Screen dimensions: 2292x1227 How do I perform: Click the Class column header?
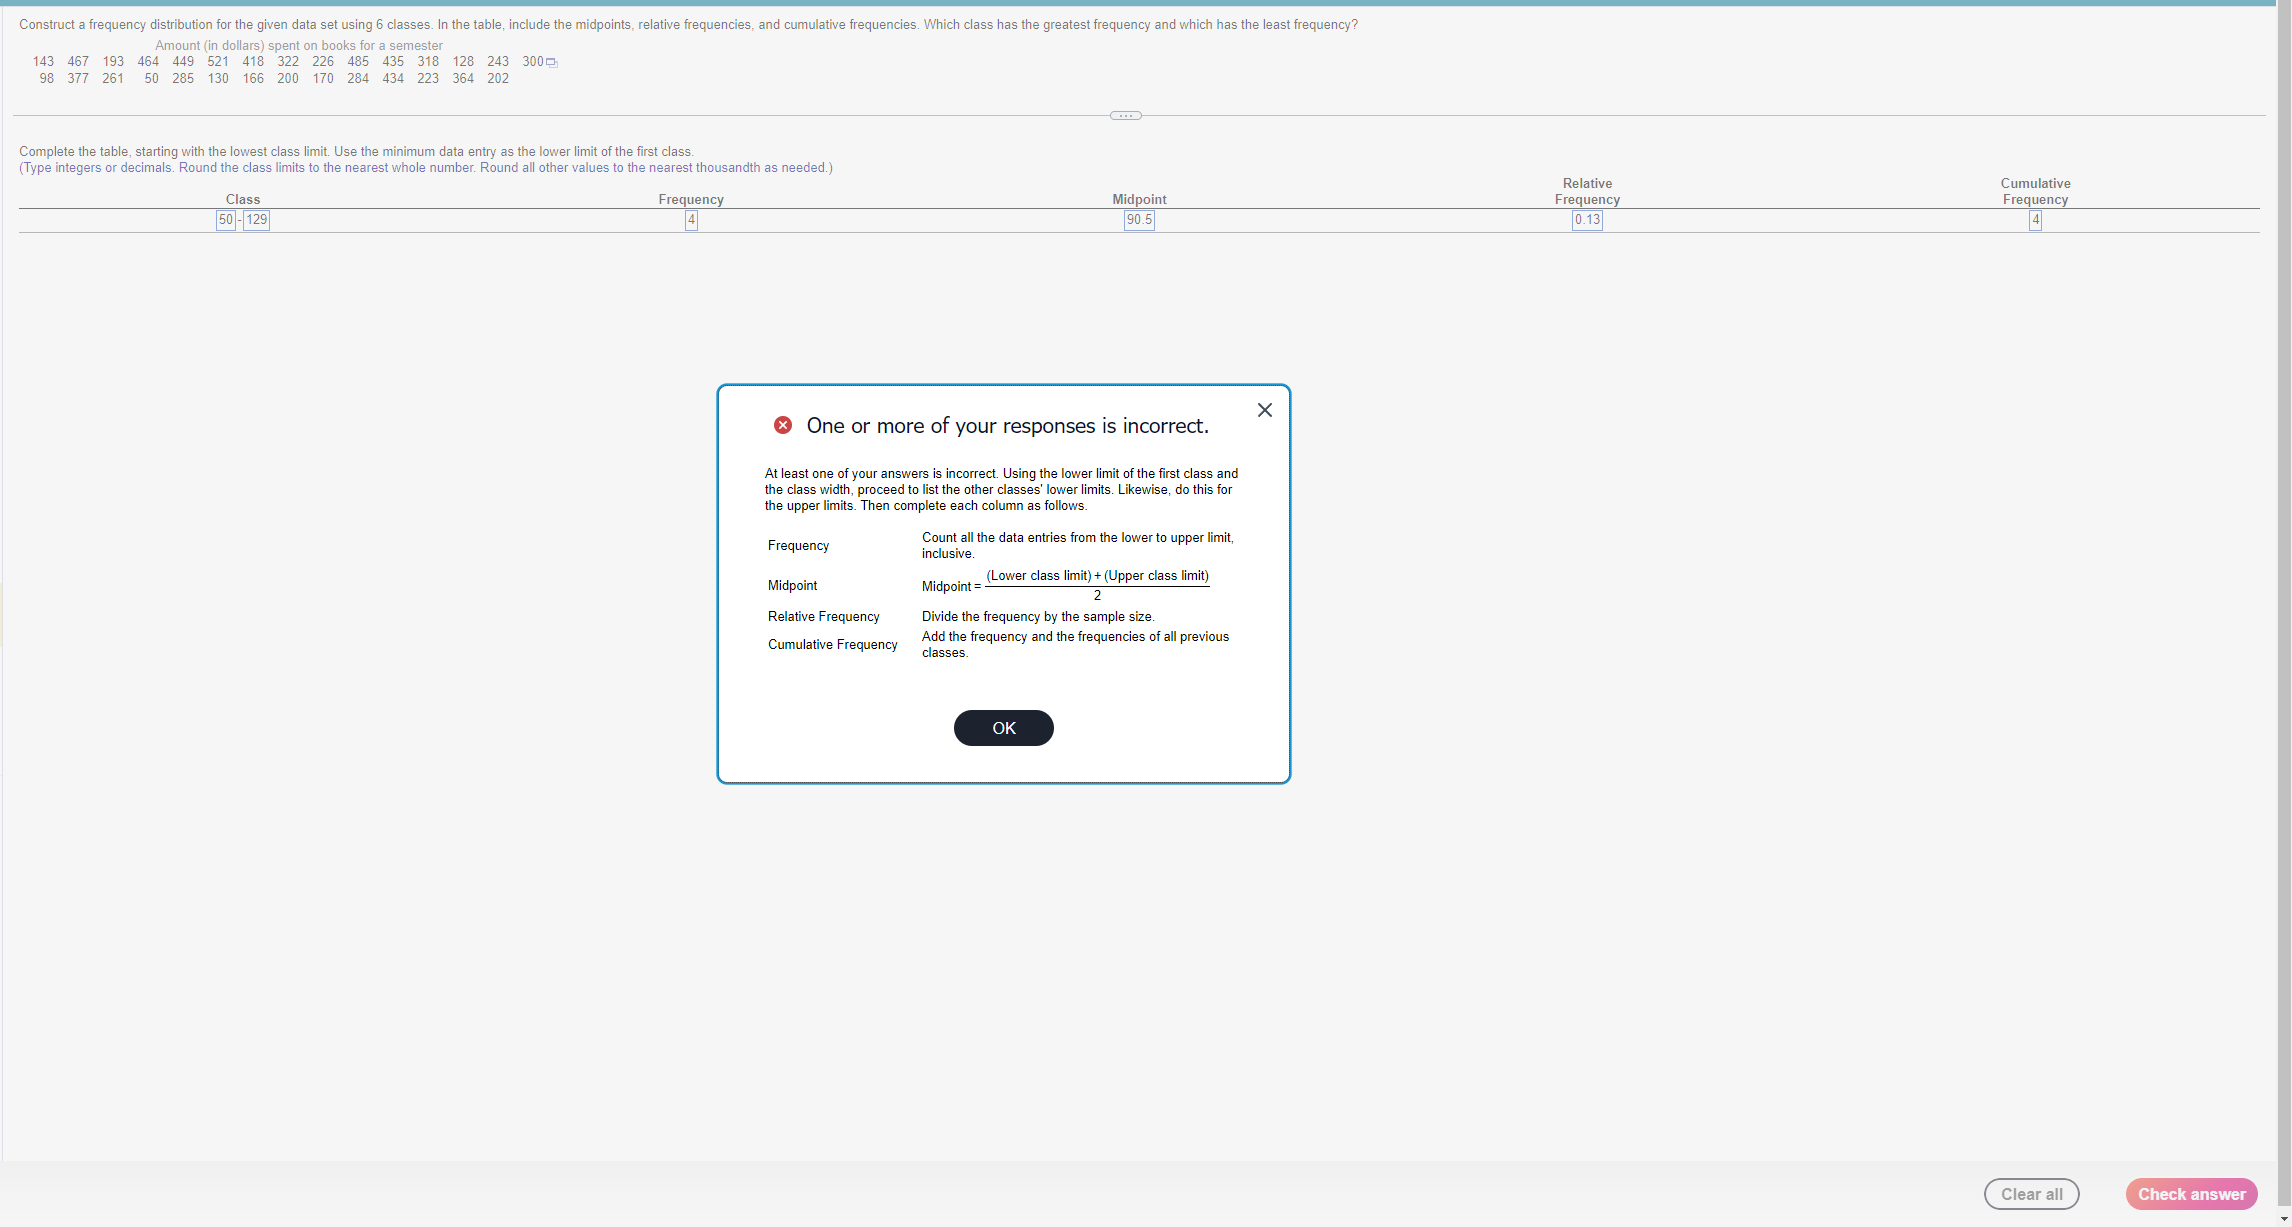(243, 199)
